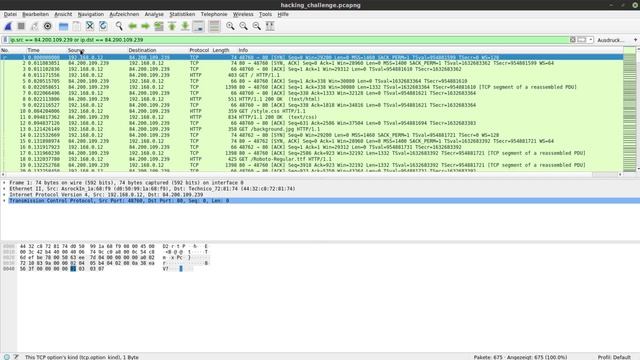This screenshot has width=640, height=360.
Task: Open the Aufzeichnen menu
Action: click(124, 14)
